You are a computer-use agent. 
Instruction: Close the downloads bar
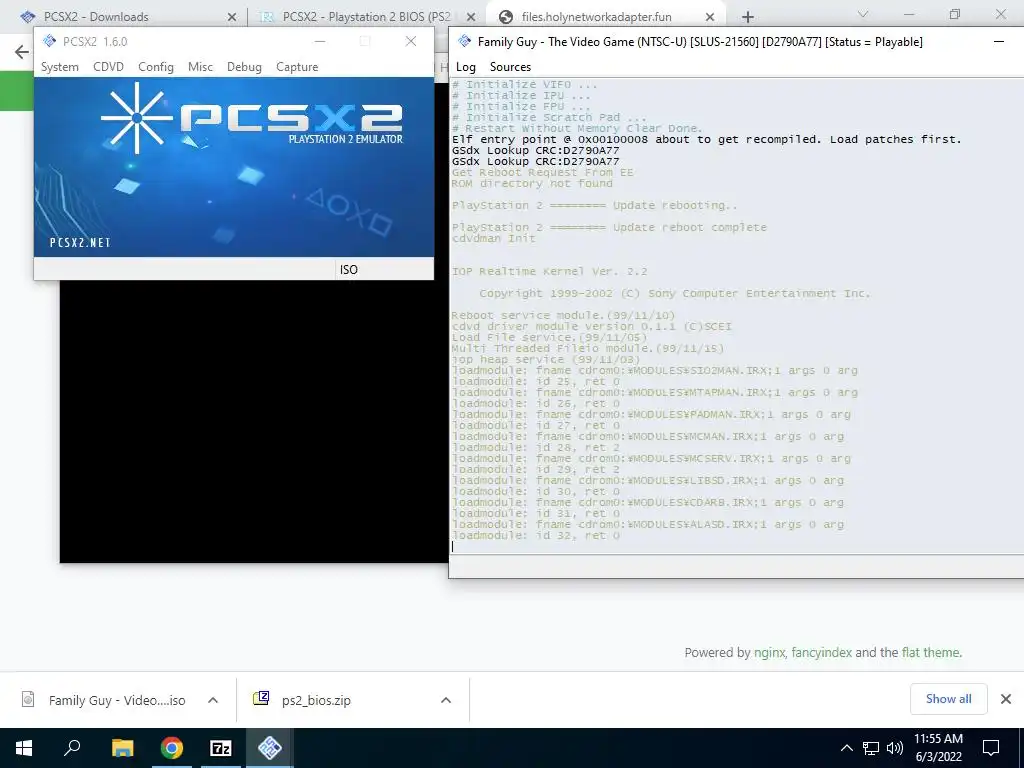click(1006, 699)
